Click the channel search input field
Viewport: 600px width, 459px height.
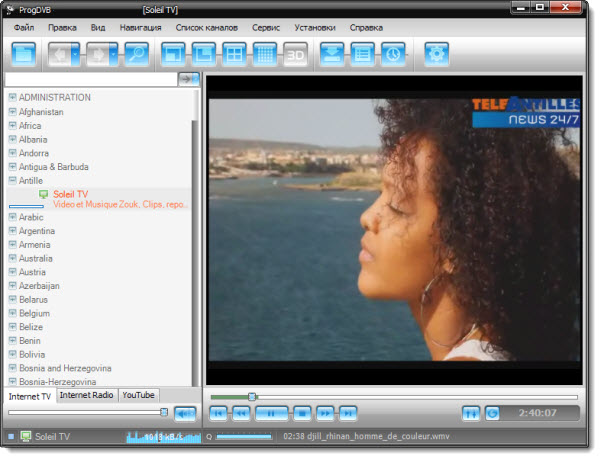[90, 79]
